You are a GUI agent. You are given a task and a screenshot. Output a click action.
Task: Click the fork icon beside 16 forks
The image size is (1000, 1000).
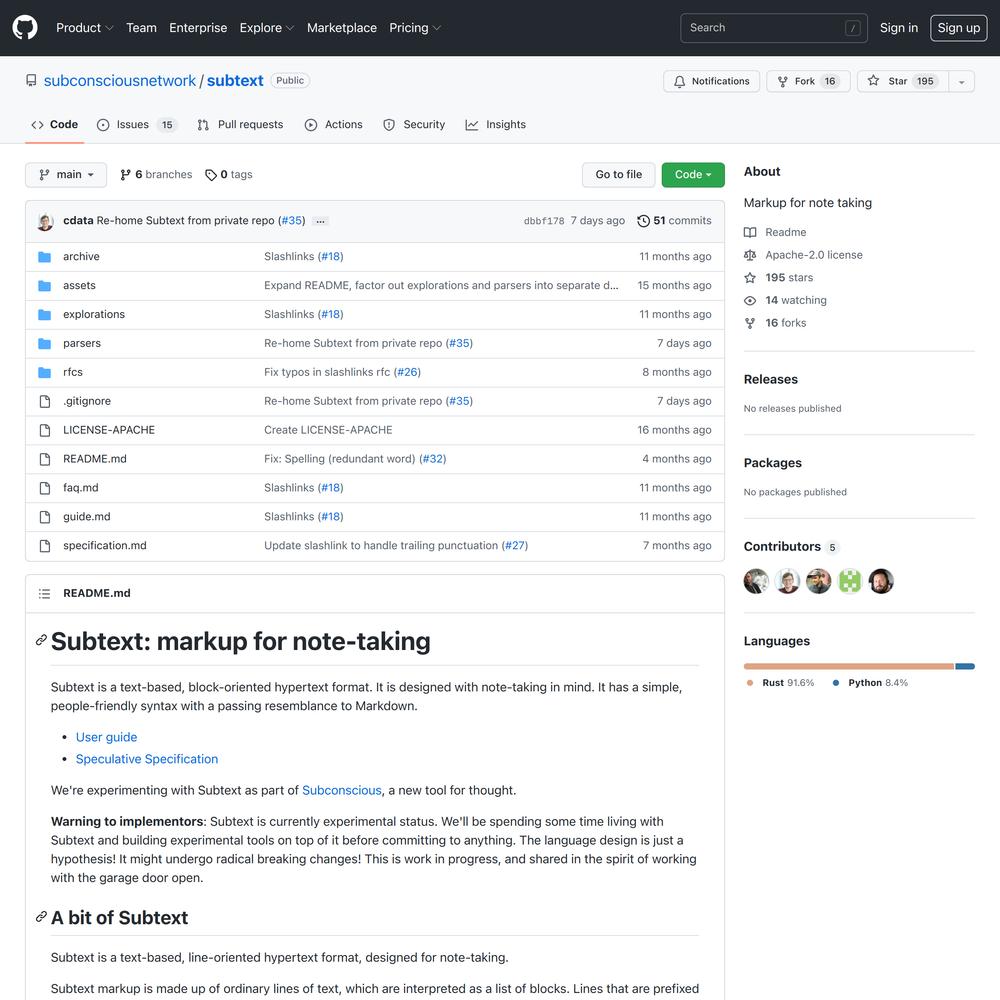[750, 323]
